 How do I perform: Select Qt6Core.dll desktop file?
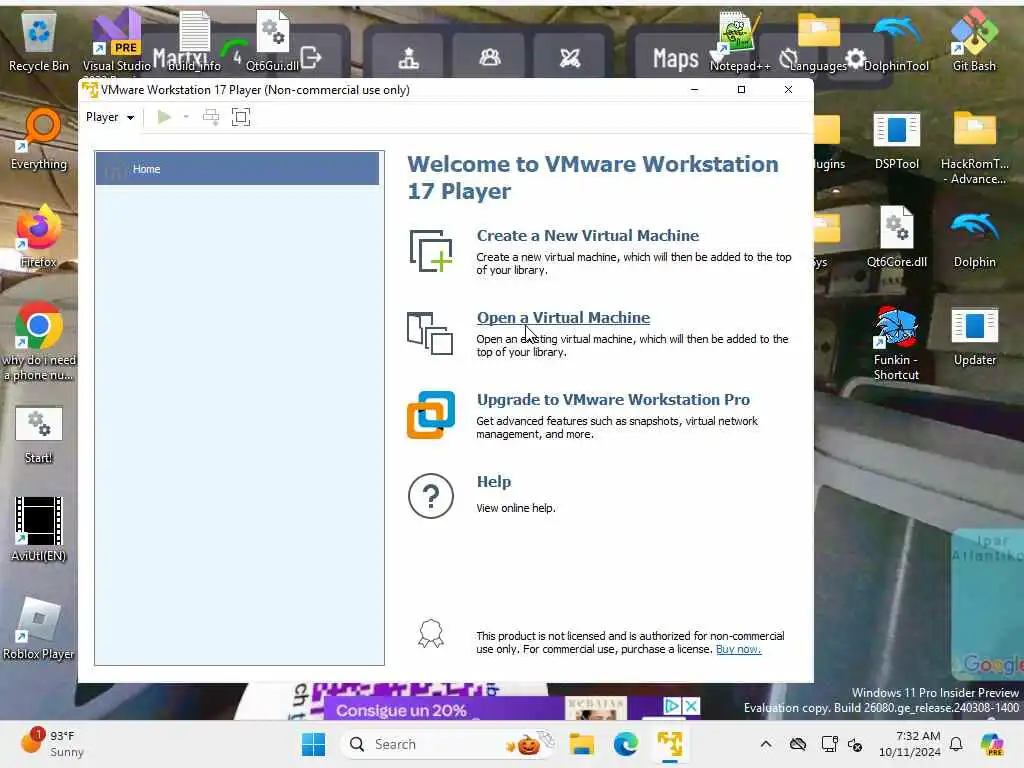(896, 236)
